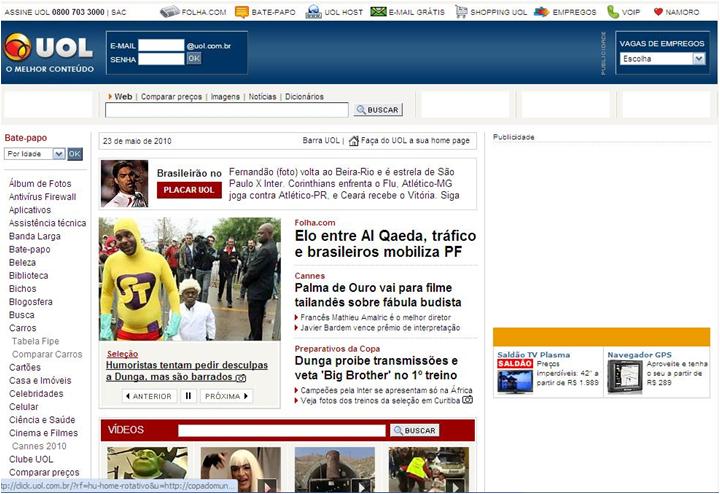
Task: Click the SAC link in top bar
Action: [x=118, y=12]
